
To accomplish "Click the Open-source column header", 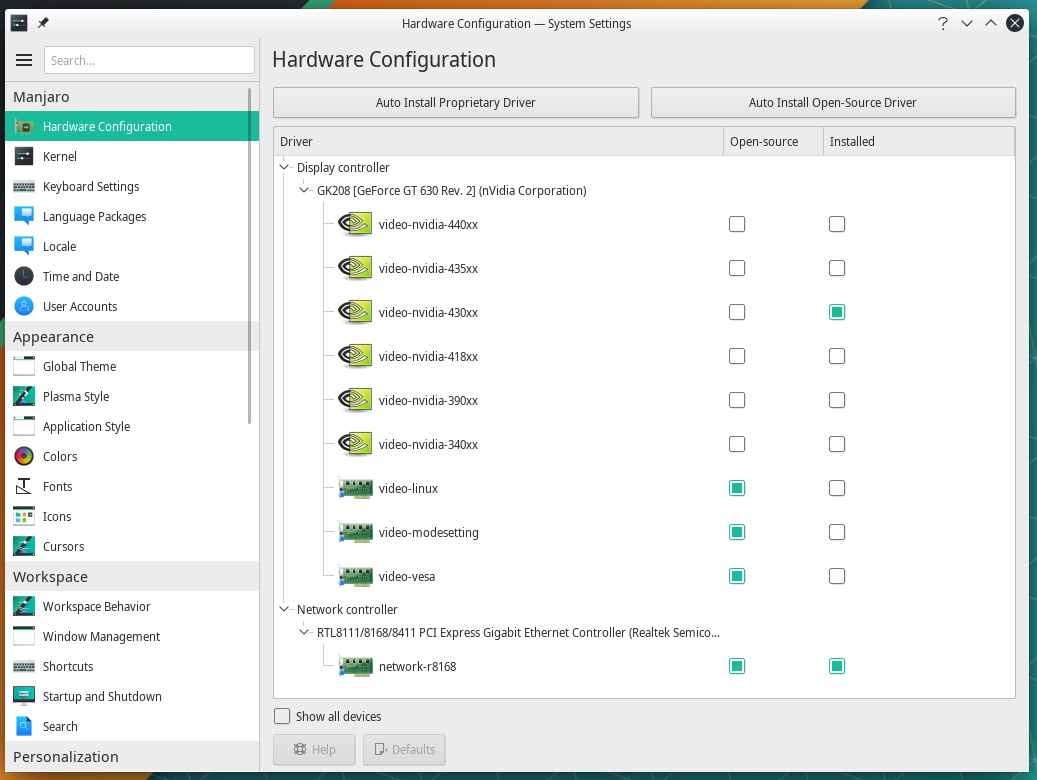I will tap(773, 142).
